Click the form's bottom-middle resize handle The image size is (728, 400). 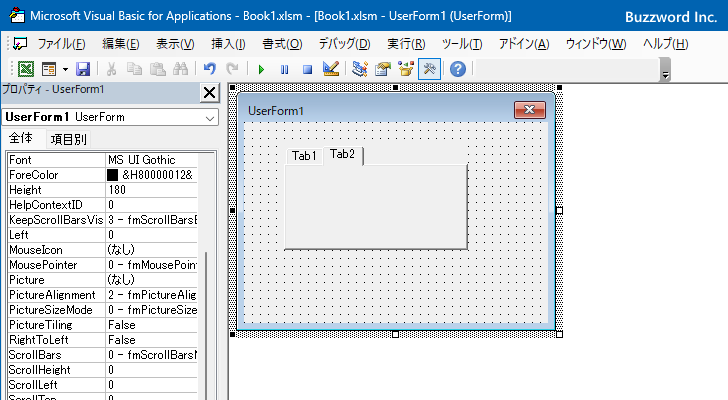click(x=396, y=334)
